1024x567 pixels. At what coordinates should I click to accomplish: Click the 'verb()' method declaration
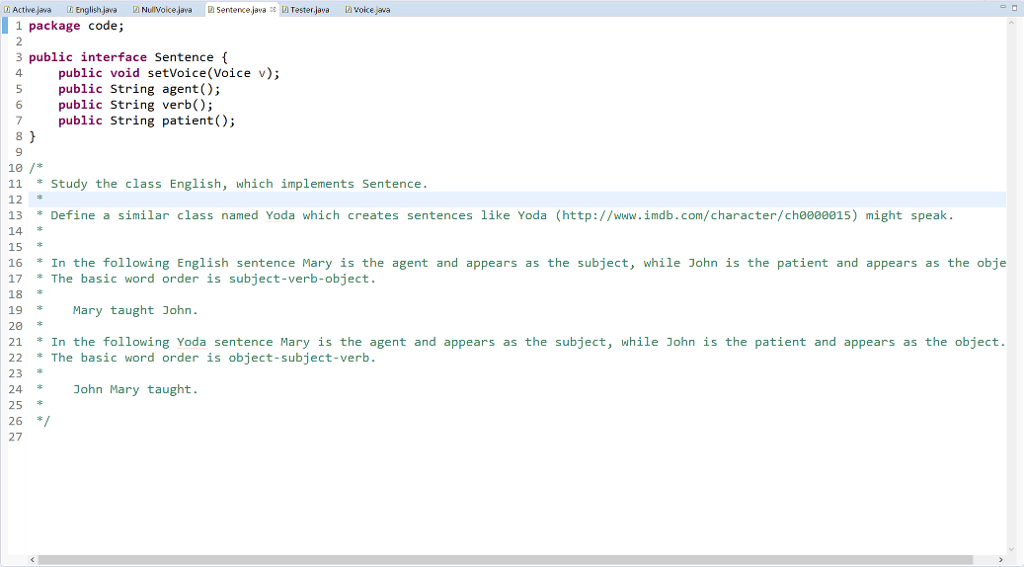pos(187,105)
